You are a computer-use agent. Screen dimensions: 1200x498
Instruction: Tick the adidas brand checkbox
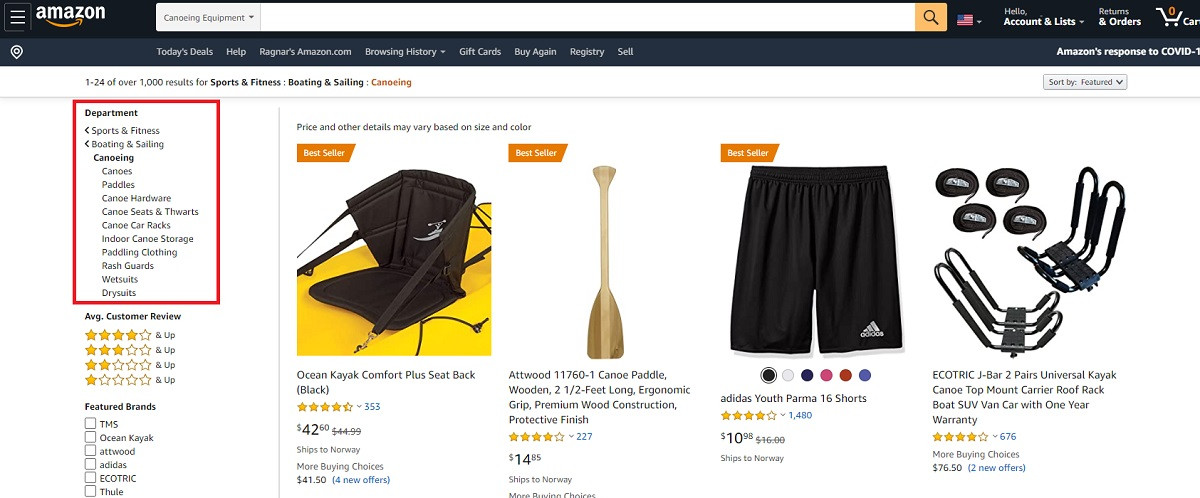(91, 464)
